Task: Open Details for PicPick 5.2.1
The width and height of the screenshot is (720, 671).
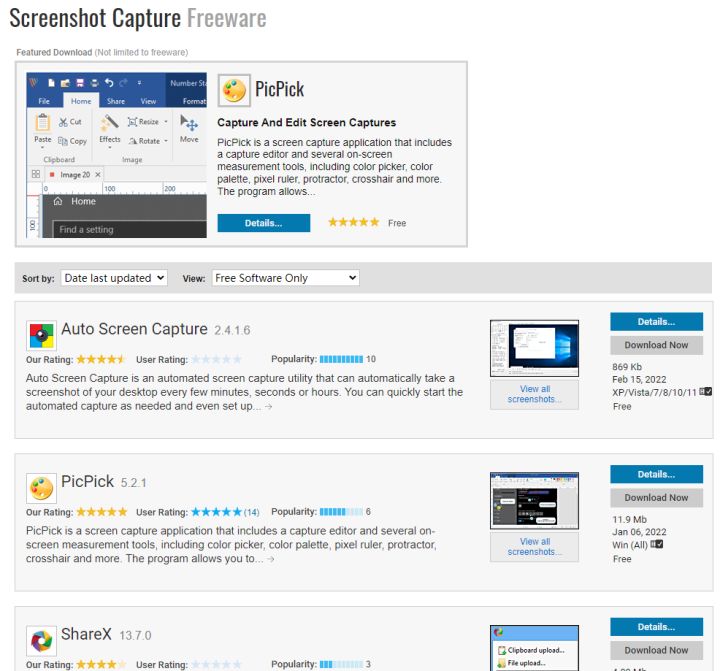Action: coord(656,474)
